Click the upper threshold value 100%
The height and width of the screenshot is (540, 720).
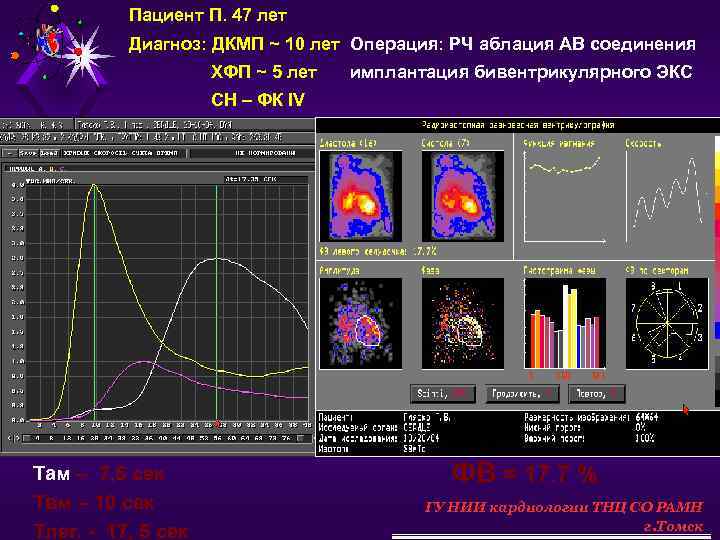[x=645, y=438]
